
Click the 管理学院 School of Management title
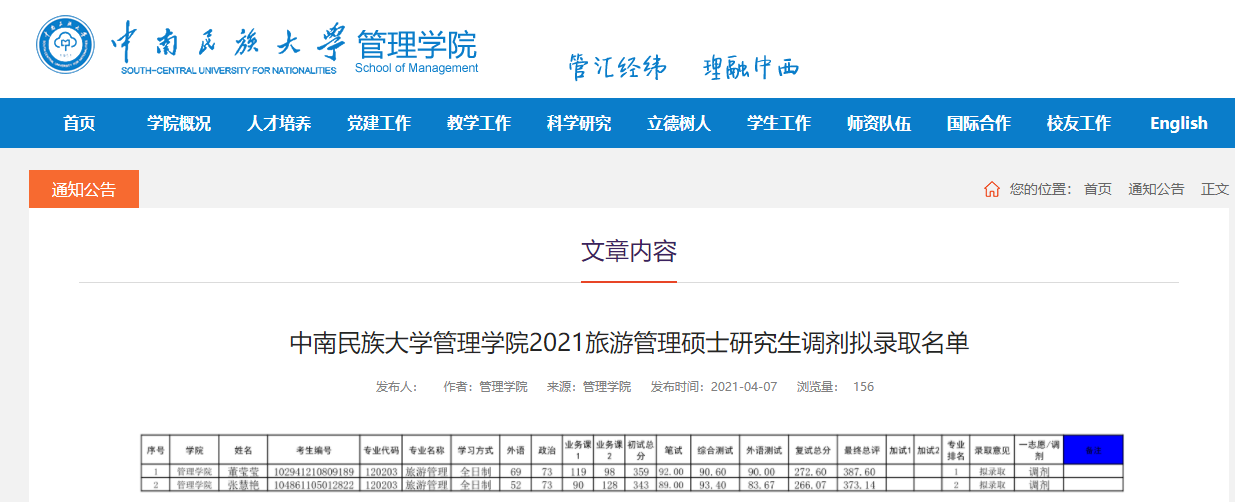pyautogui.click(x=416, y=52)
